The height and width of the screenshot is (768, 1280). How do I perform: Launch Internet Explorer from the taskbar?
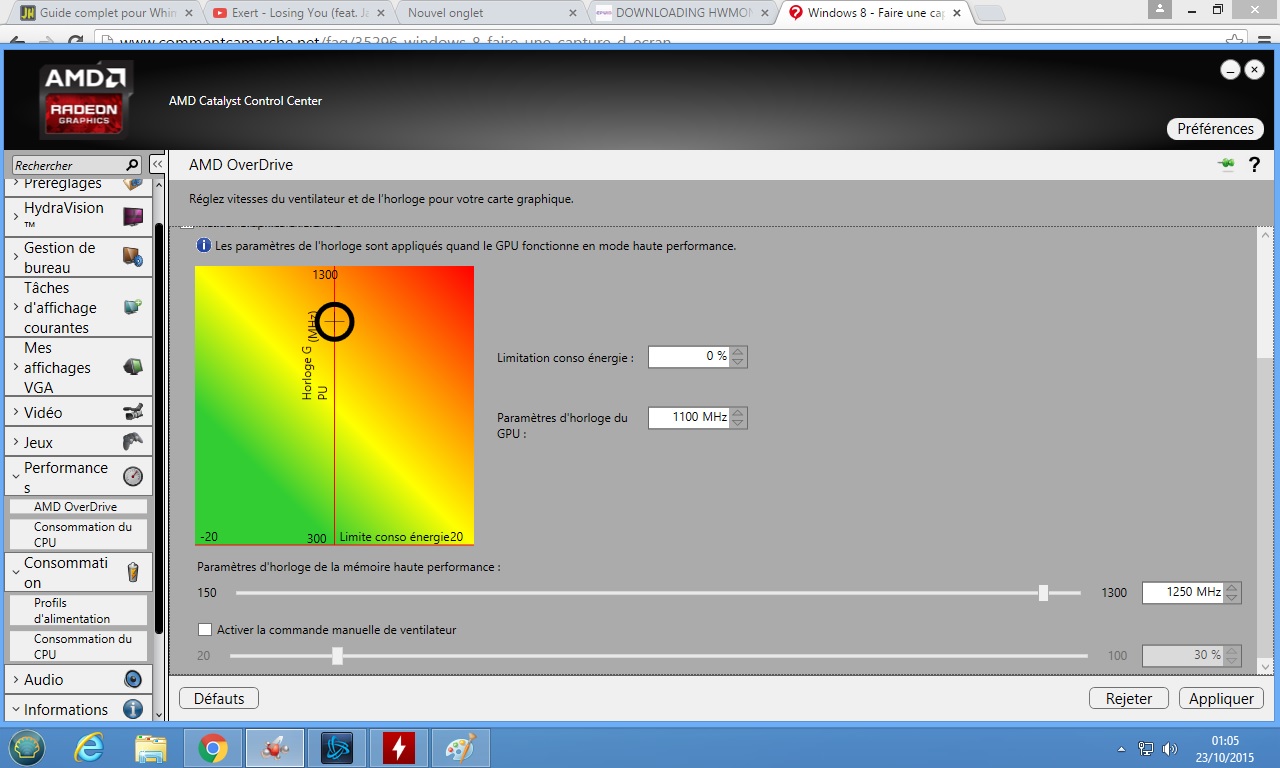tap(89, 747)
